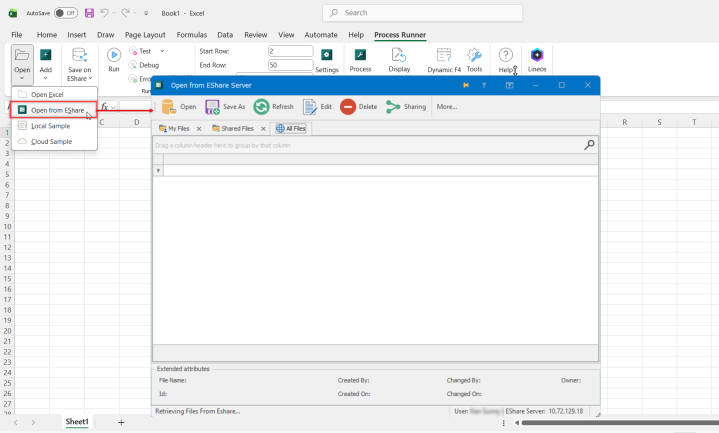Switch to the Draw ribbon tab
The width and height of the screenshot is (719, 433).
105,35
